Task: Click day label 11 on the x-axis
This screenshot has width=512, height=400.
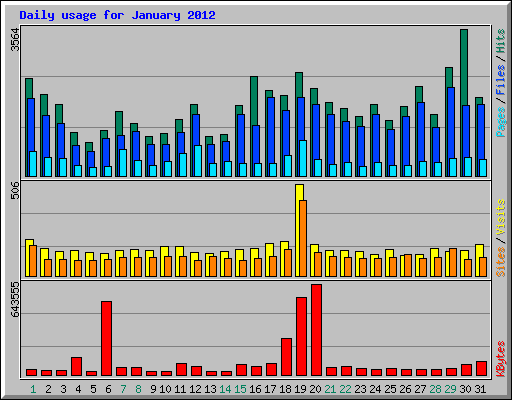Action: click(180, 389)
